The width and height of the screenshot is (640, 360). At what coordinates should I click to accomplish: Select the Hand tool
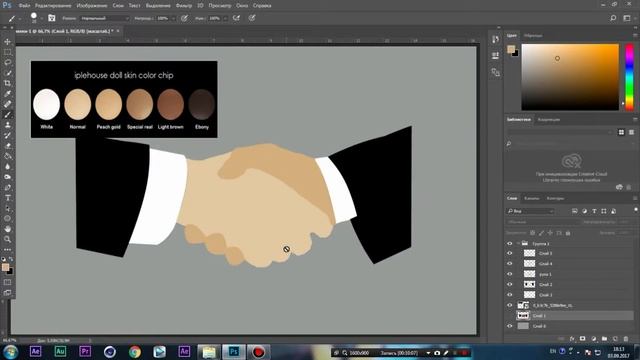(7, 229)
